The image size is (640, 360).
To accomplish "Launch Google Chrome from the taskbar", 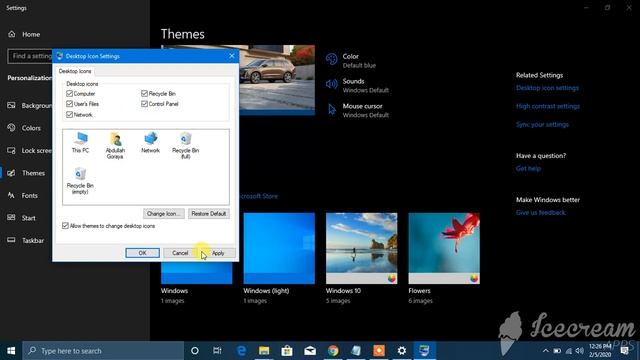I will (x=333, y=351).
